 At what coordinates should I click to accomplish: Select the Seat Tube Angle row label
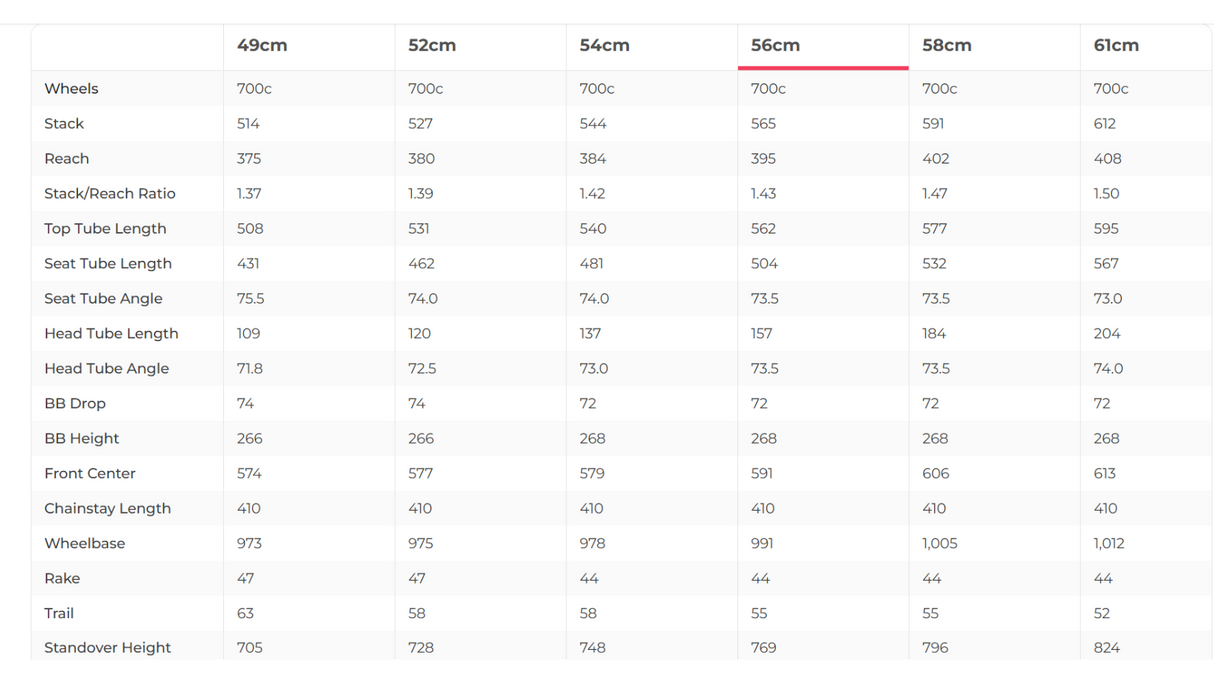[x=103, y=299]
